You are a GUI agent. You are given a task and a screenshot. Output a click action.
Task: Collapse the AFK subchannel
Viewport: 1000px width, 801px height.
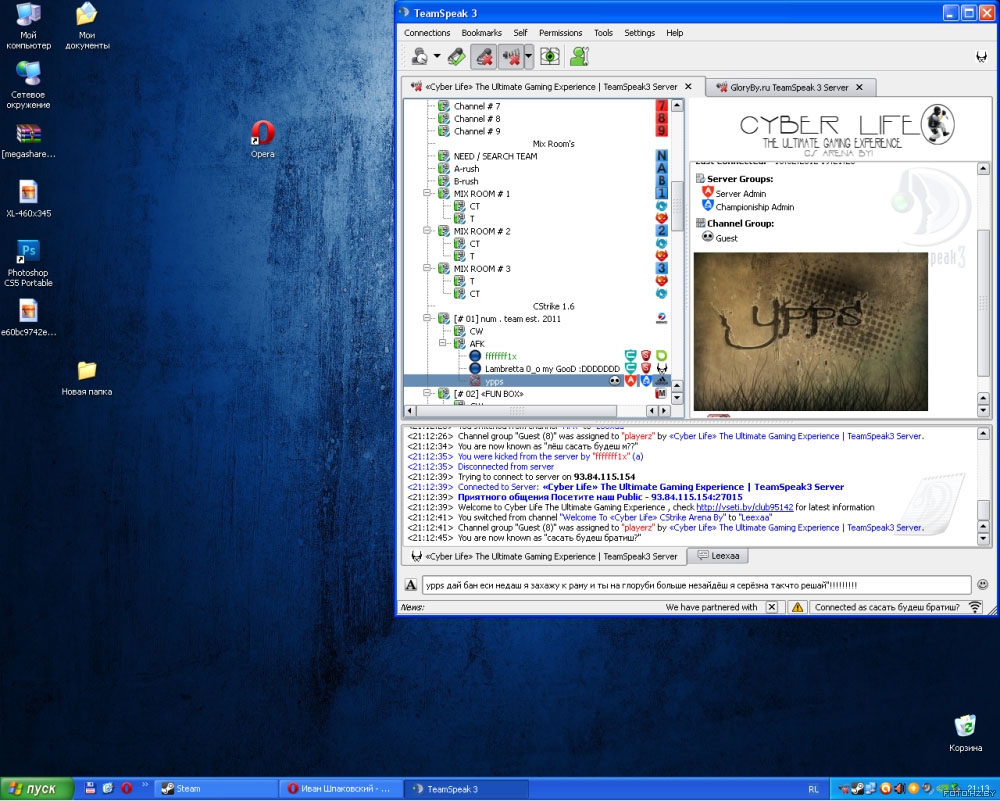443,343
